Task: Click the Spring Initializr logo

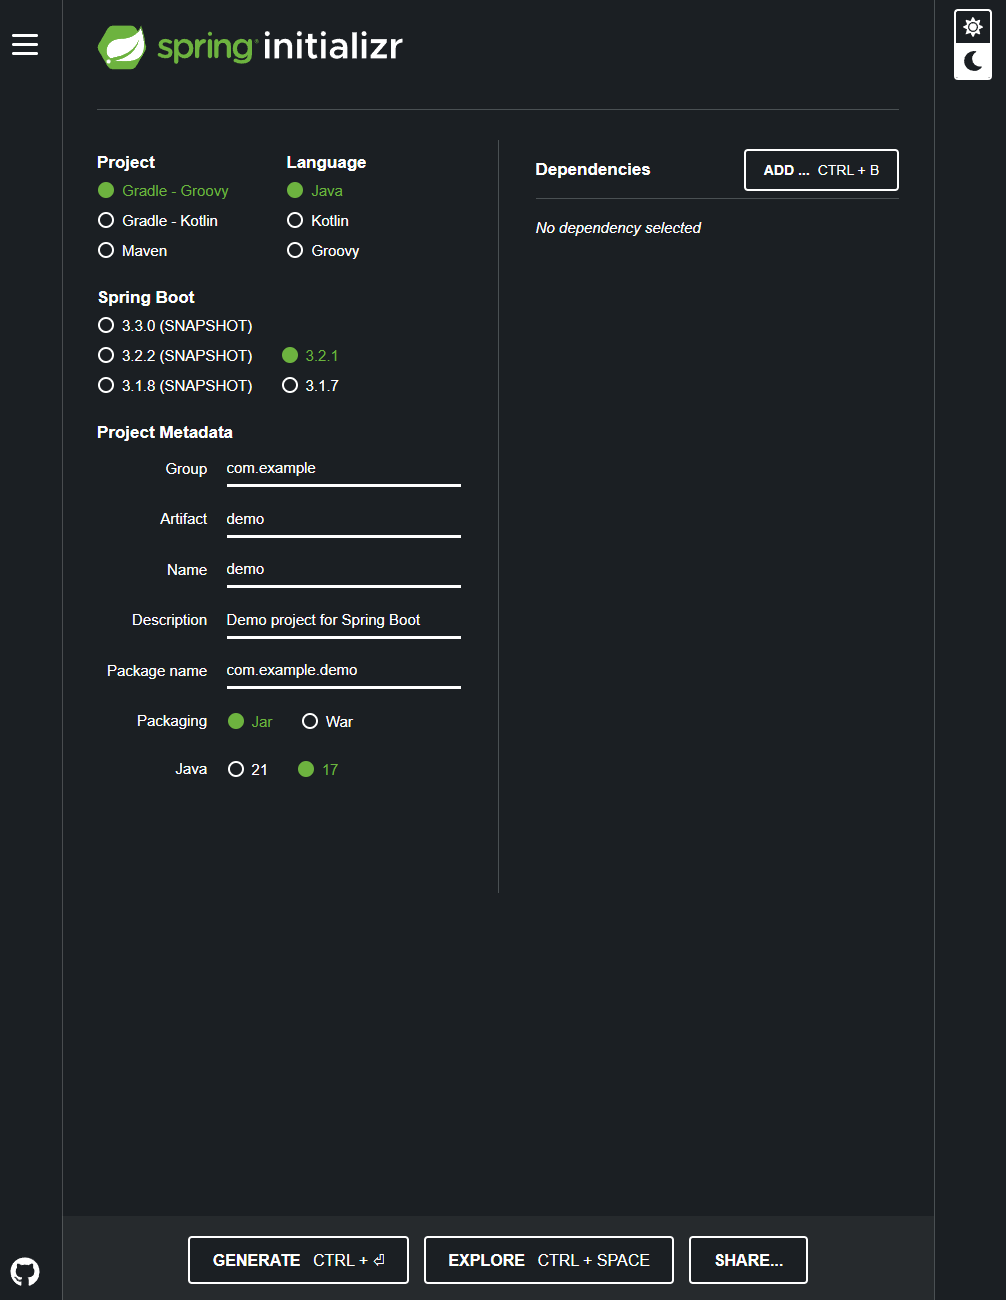Action: (x=249, y=46)
